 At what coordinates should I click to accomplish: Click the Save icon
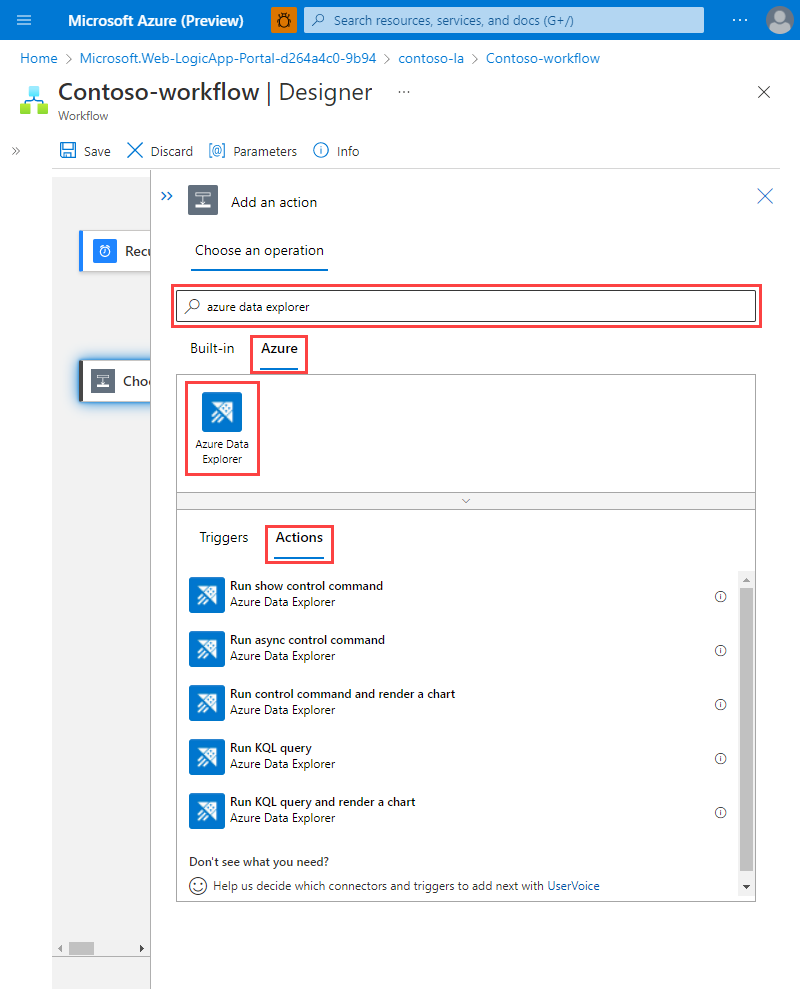pyautogui.click(x=68, y=150)
